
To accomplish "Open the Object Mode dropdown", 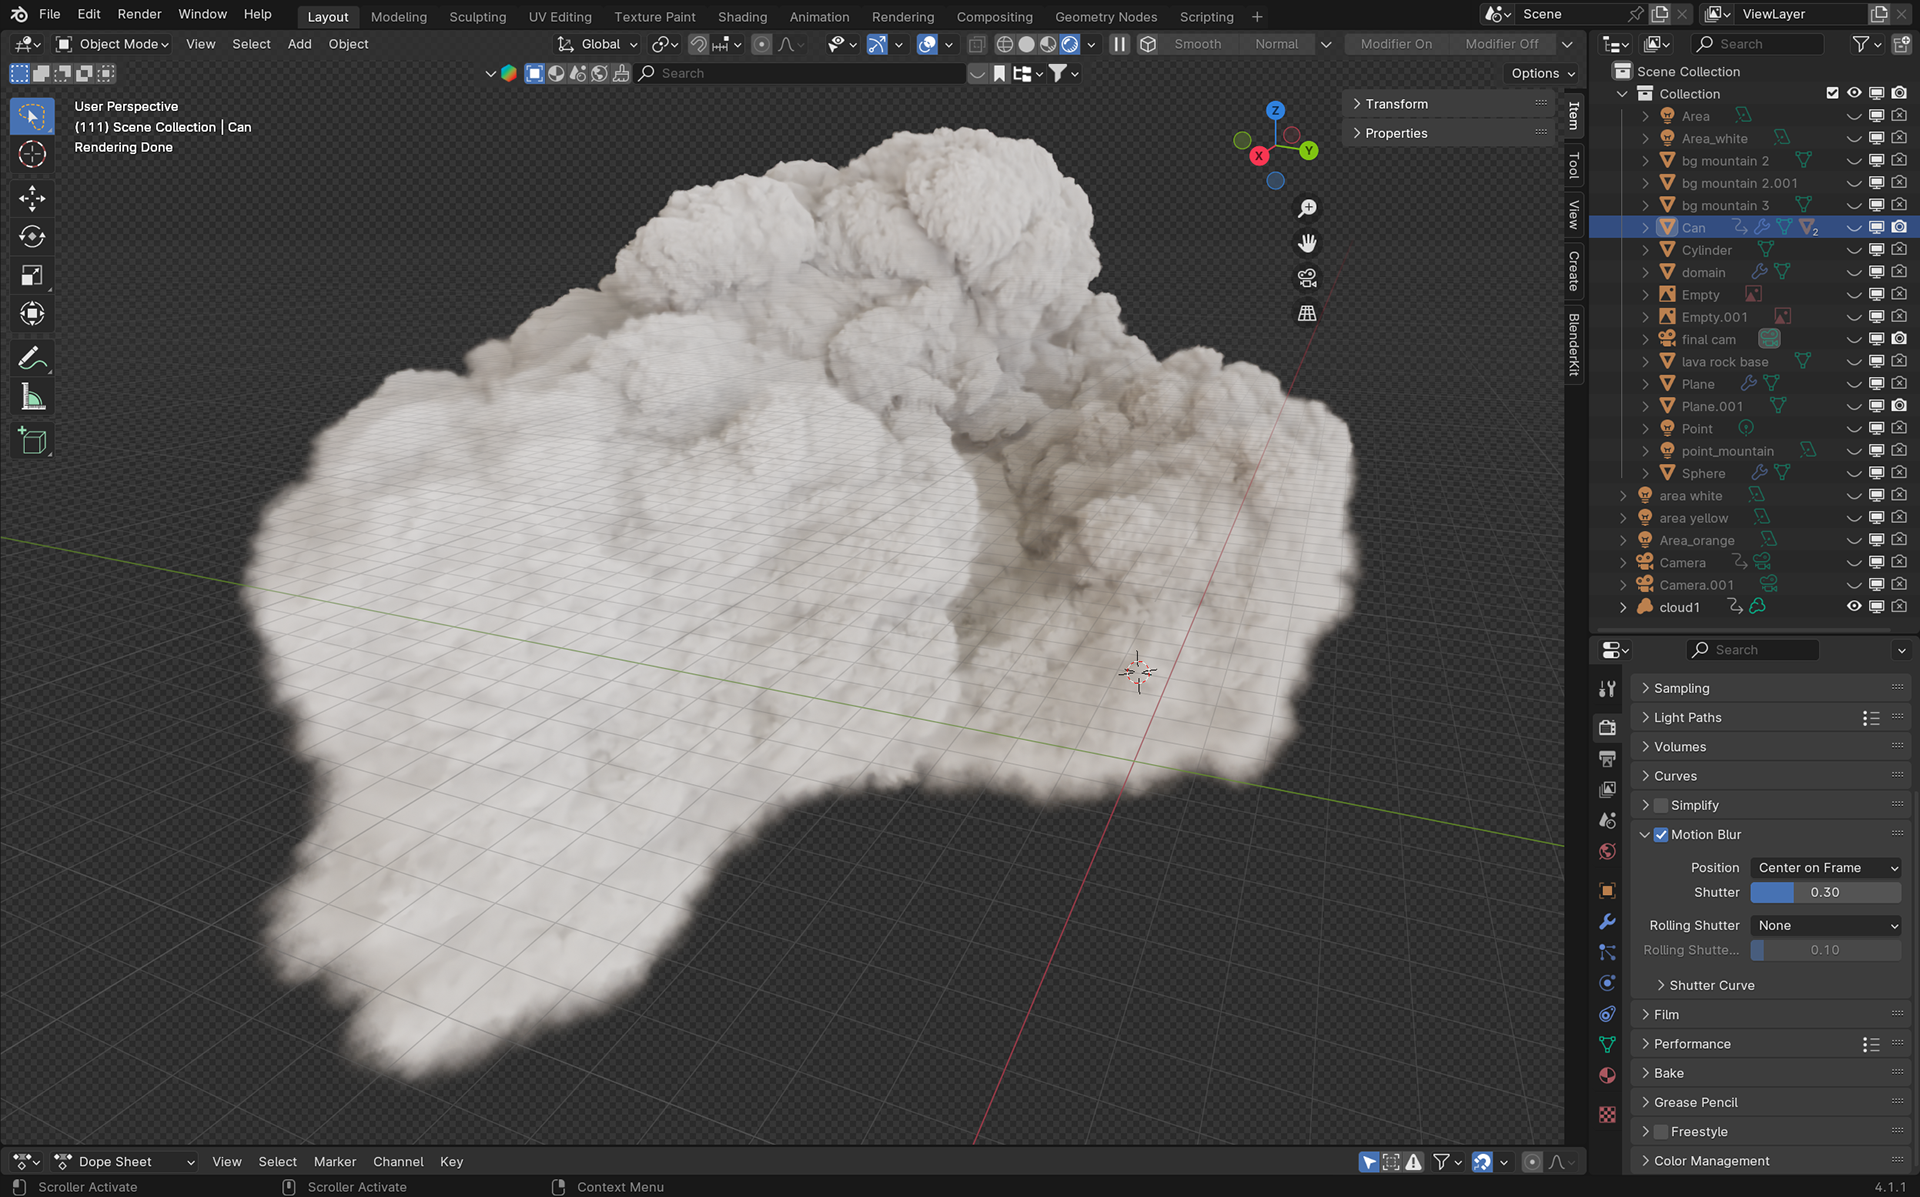I will (112, 44).
